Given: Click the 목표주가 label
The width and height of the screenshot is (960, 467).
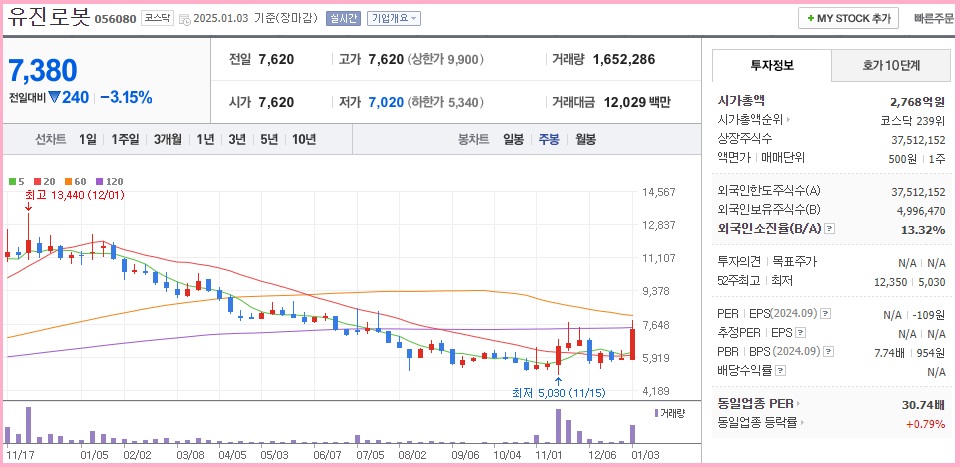Looking at the screenshot, I should [x=795, y=262].
